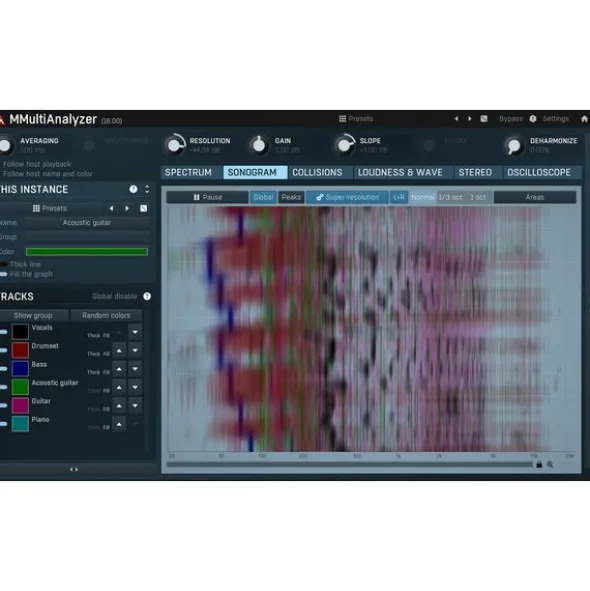Collapse the This Instance panel arrows
Viewport: 590px width, 591px height.
click(147, 189)
